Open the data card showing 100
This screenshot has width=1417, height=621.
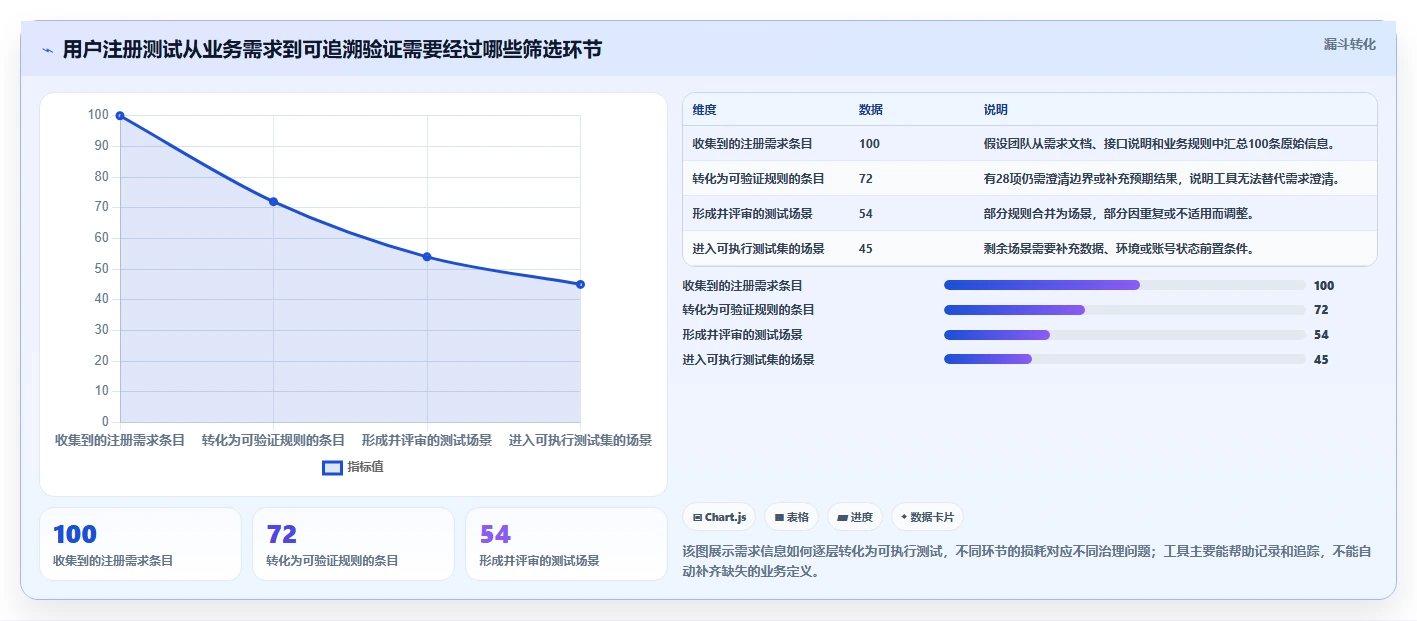click(x=140, y=544)
